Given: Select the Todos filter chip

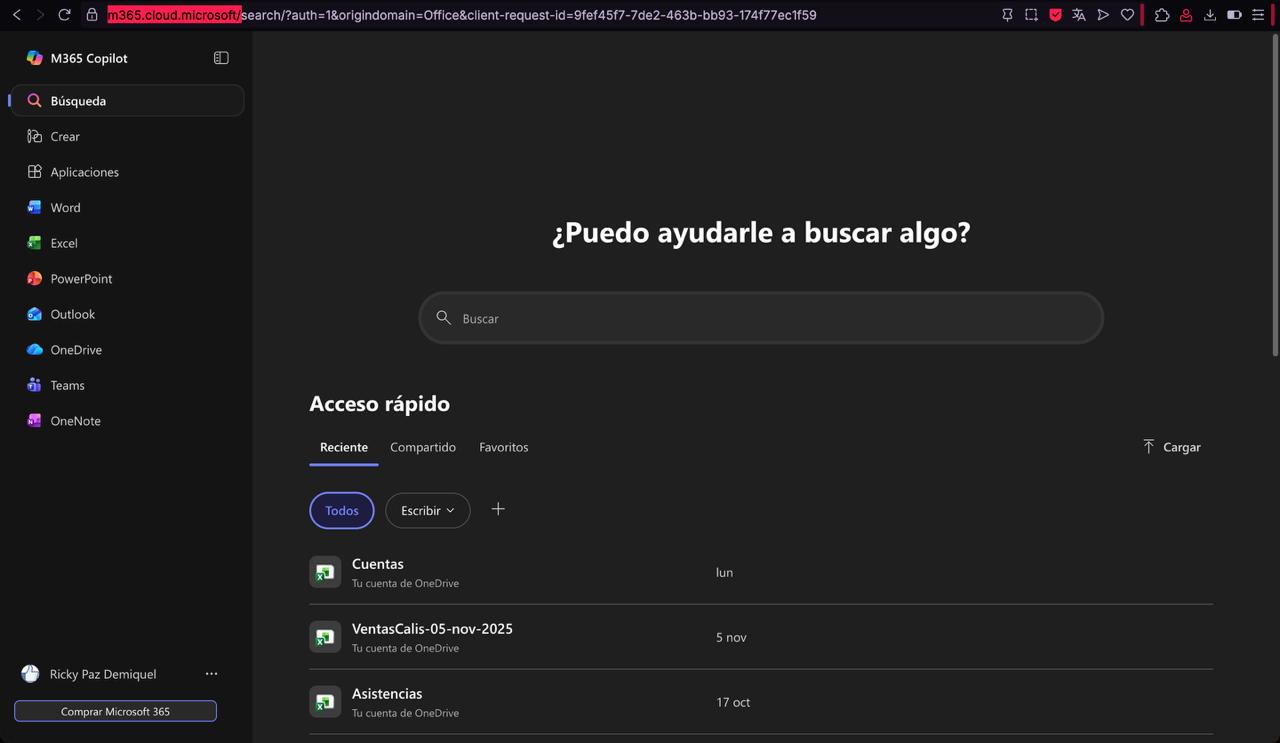Looking at the screenshot, I should (341, 510).
